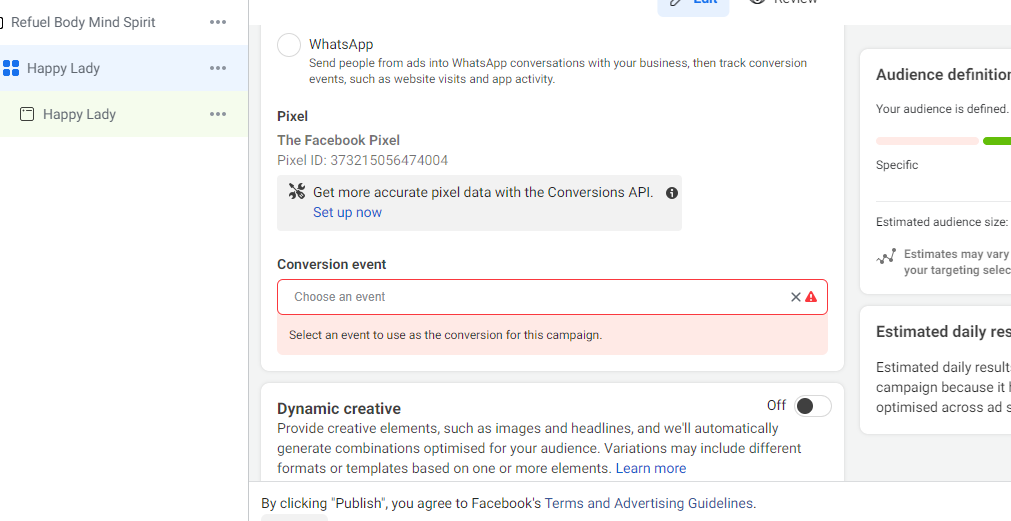Click the Audience definition heading
Viewport: 1011px width, 521px height.
tap(943, 75)
